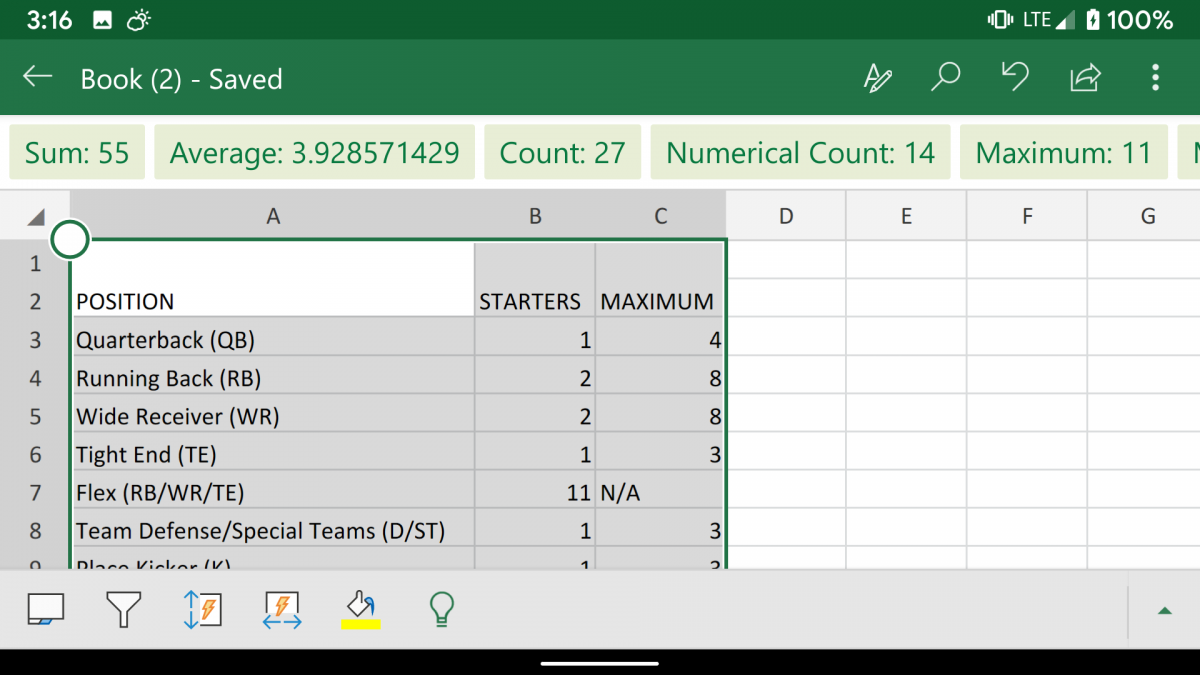Tap the back arrow to exit workbook

38,78
